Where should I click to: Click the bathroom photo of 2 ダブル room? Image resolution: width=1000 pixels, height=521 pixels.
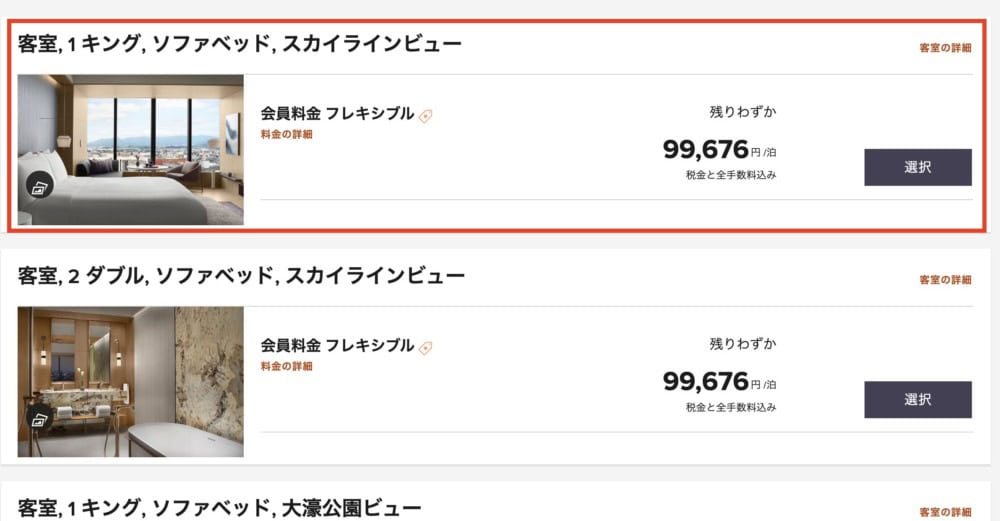coord(131,382)
